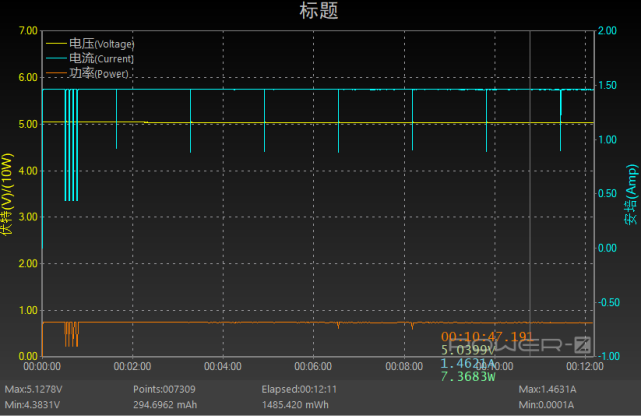The height and width of the screenshot is (416, 641).
Task: Select the 安培(Amp) right axis label
Action: tap(631, 194)
